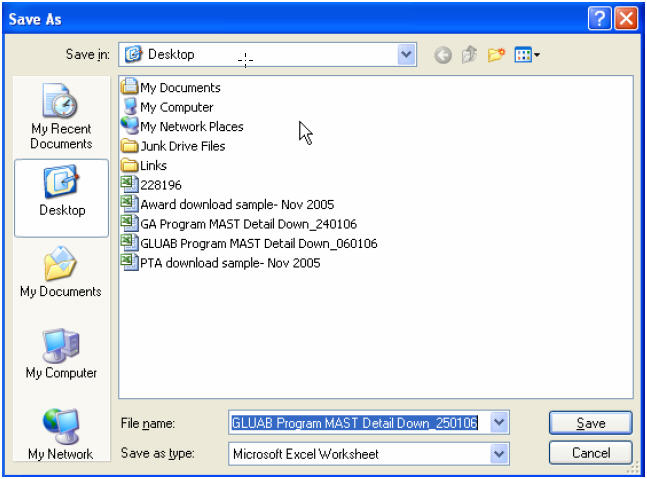Select the Junk Drive Files folder
Viewport: 647px width, 479px height.
pyautogui.click(x=182, y=146)
